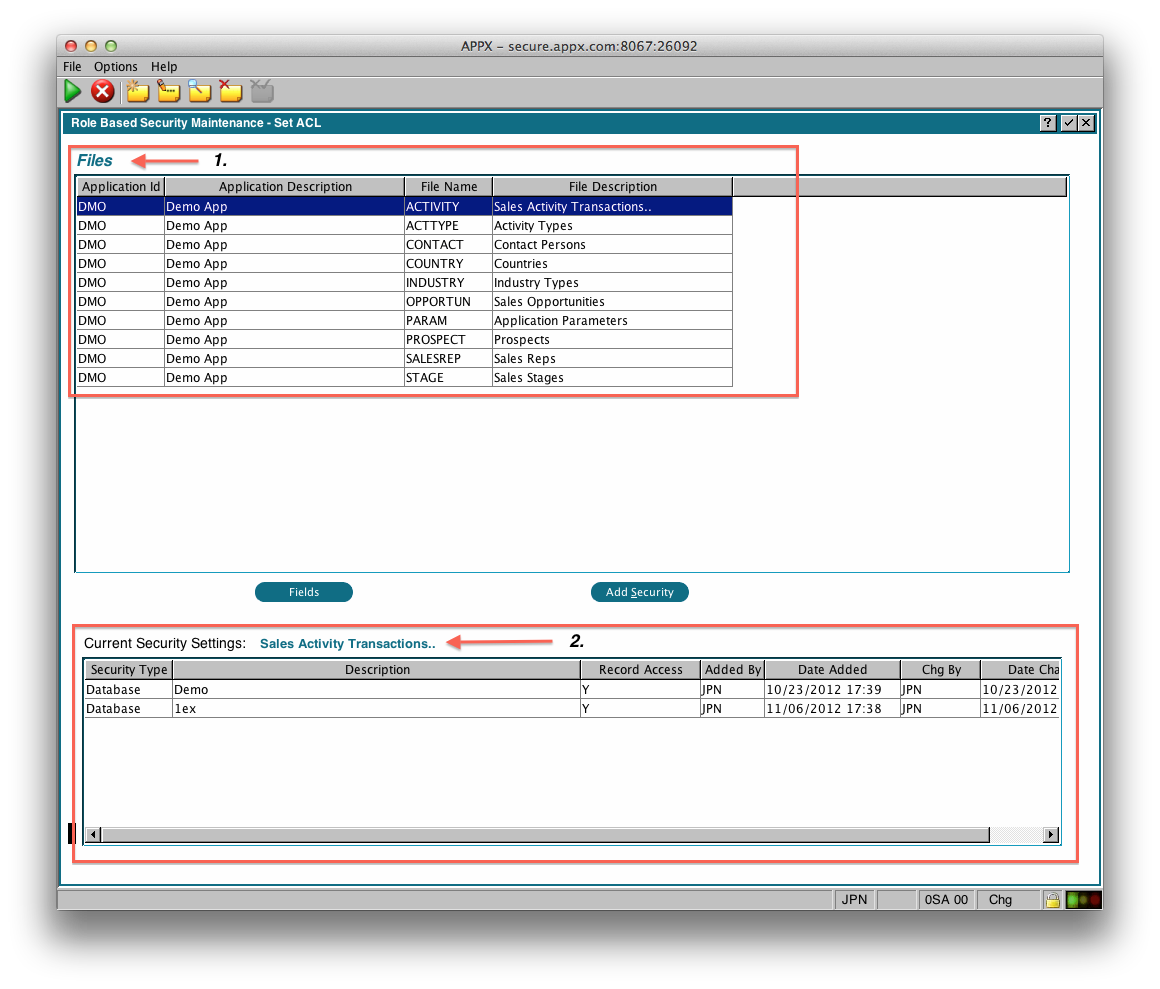
Task: Select the PROSPECT file row
Action: click(435, 340)
